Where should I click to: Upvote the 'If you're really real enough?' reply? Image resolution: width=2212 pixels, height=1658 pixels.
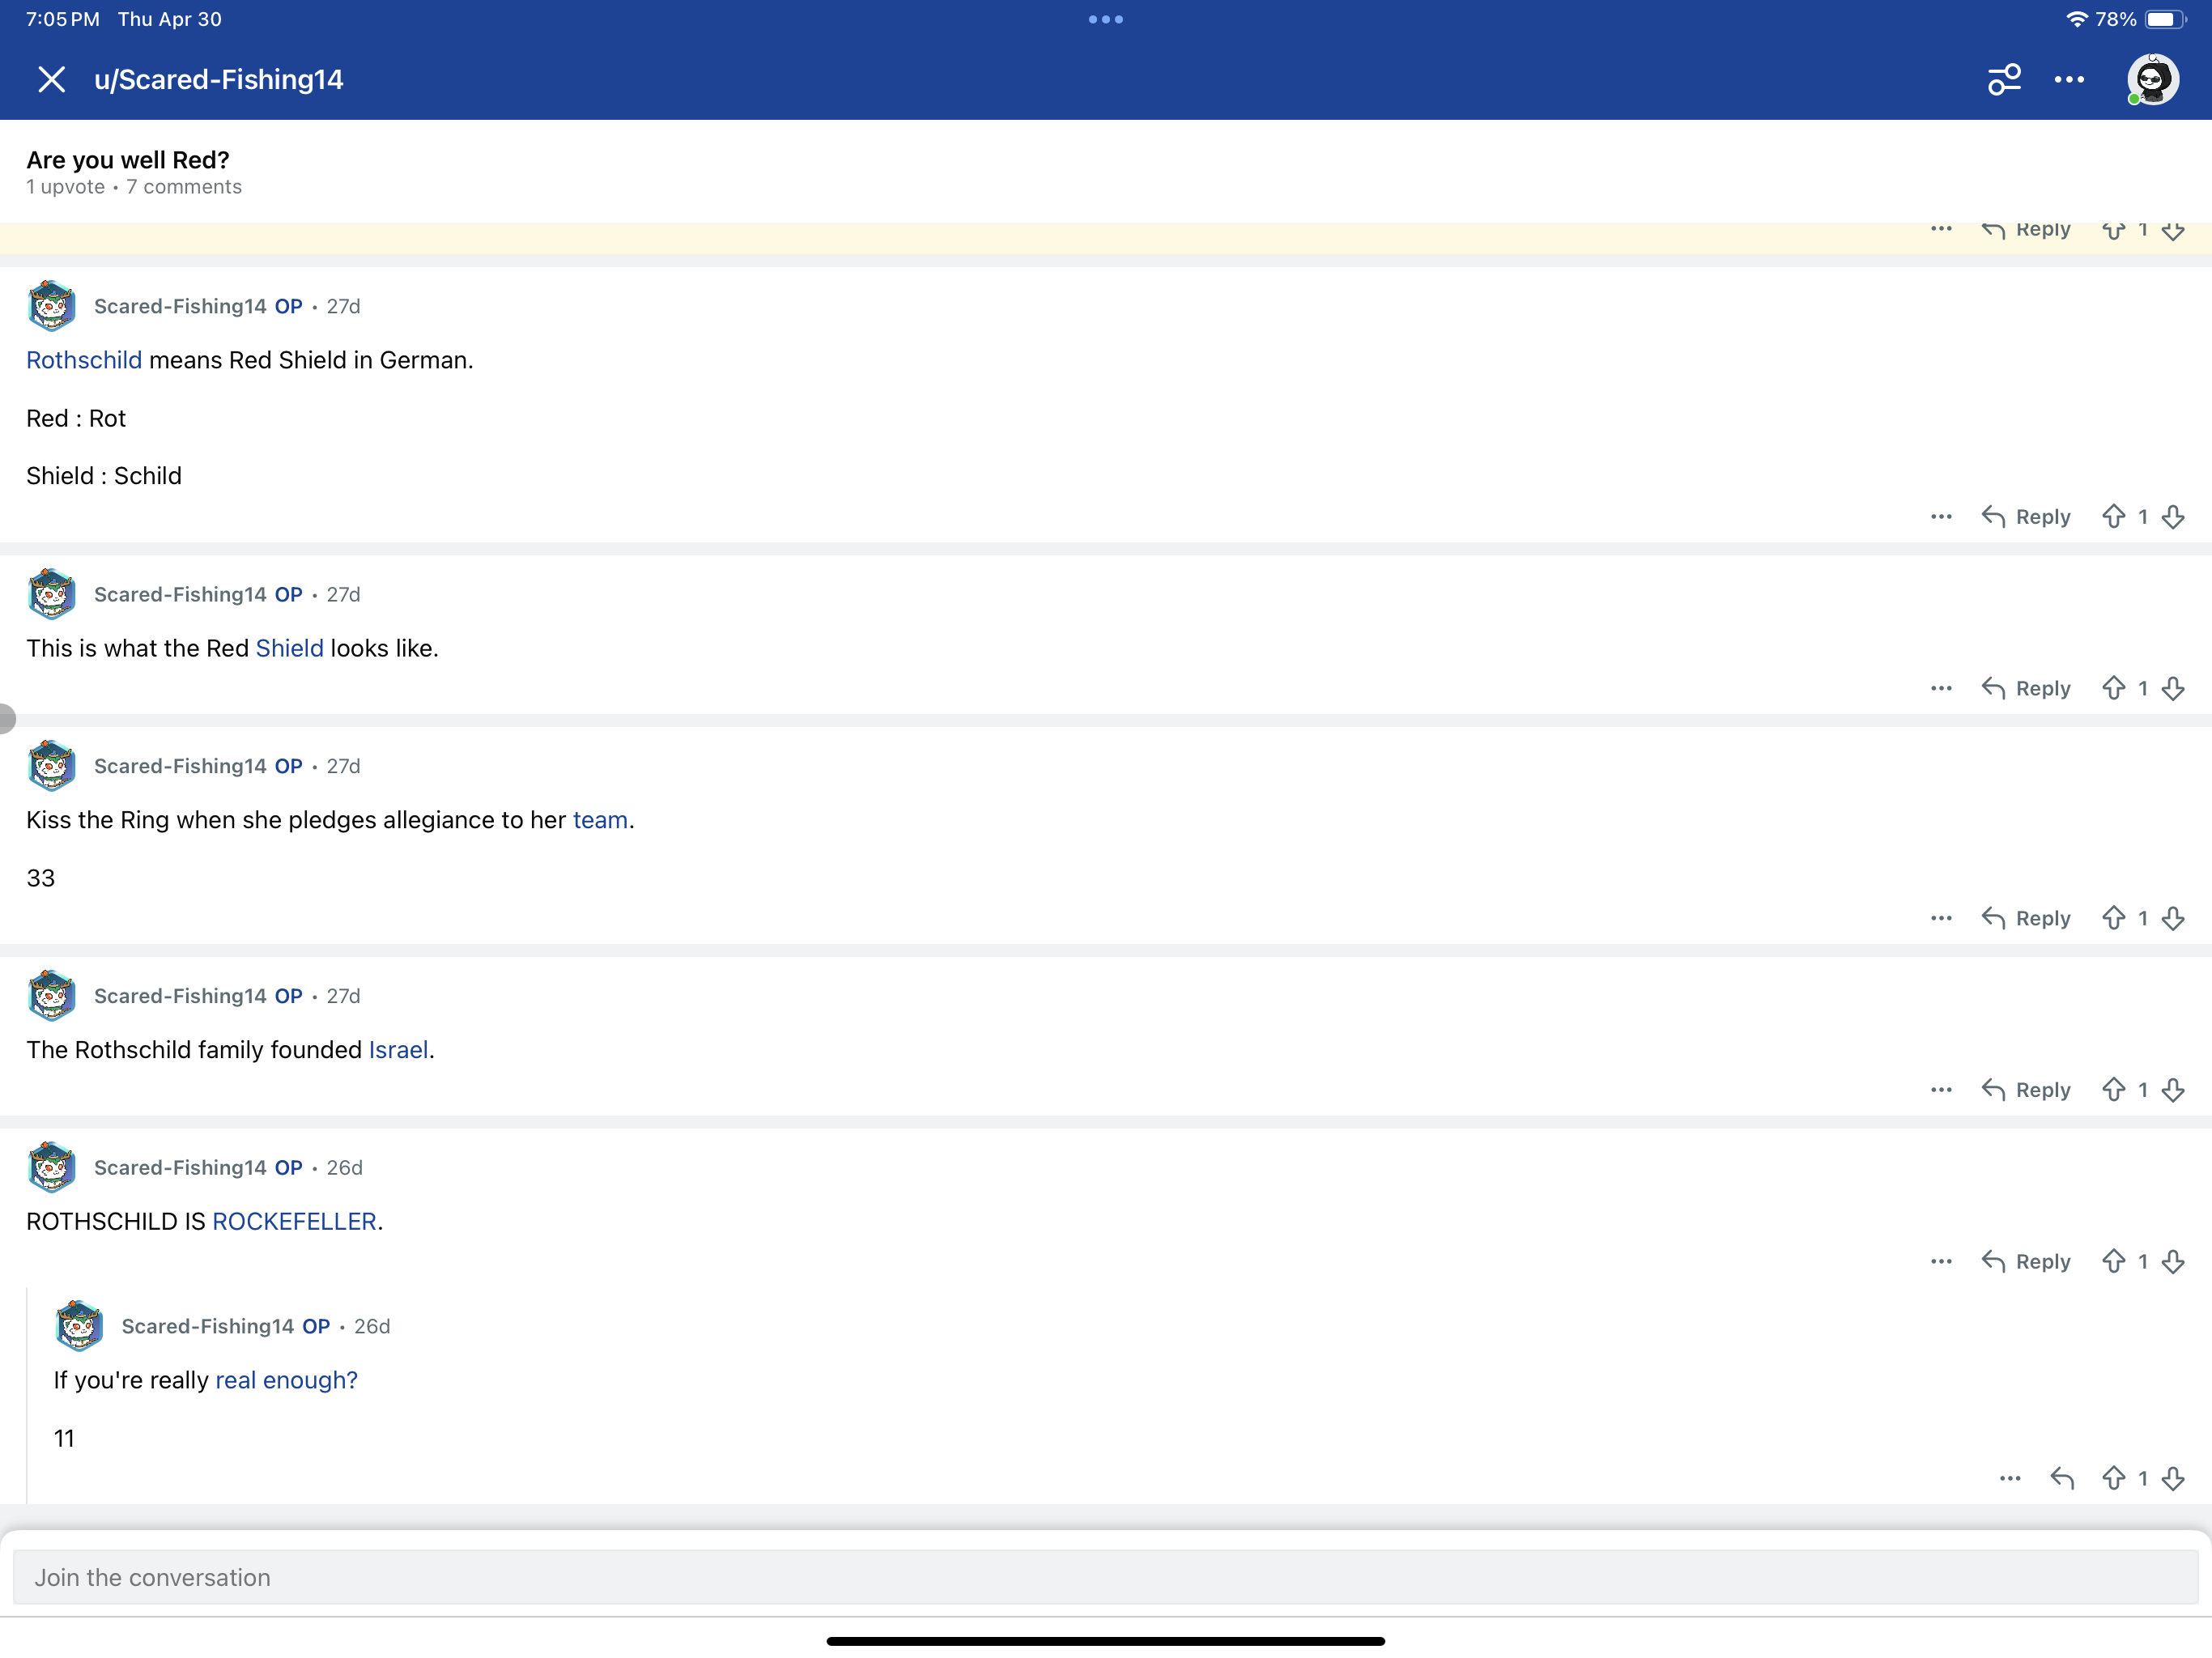(x=2113, y=1478)
